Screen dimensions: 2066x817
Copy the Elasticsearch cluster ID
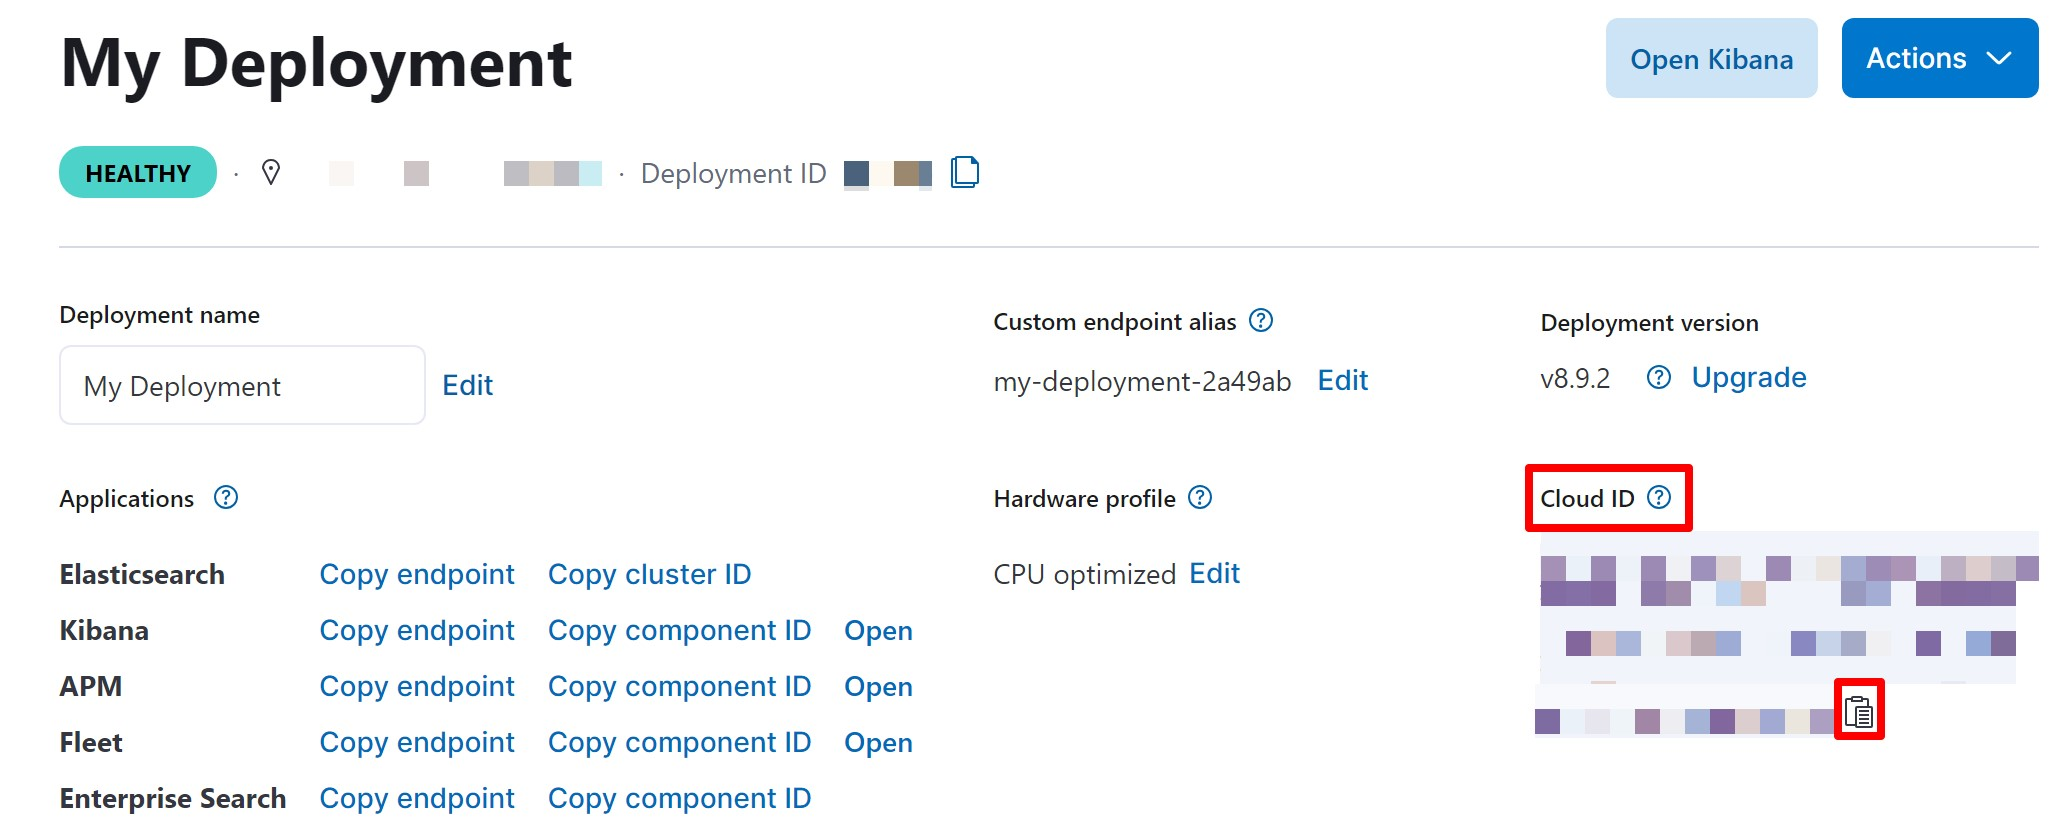649,574
